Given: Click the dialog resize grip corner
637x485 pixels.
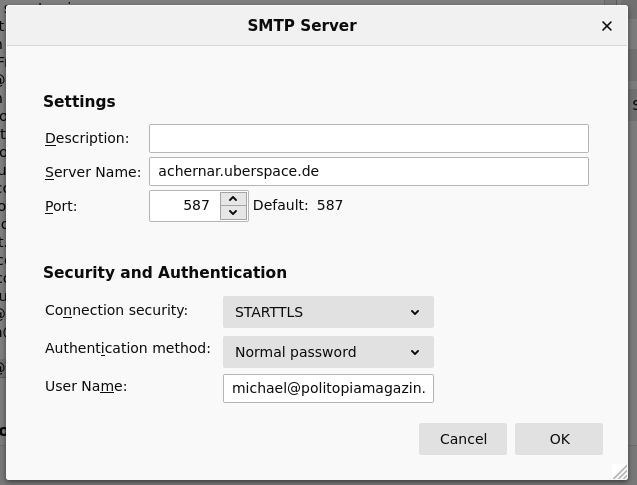Looking at the screenshot, I should pyautogui.click(x=620, y=472).
